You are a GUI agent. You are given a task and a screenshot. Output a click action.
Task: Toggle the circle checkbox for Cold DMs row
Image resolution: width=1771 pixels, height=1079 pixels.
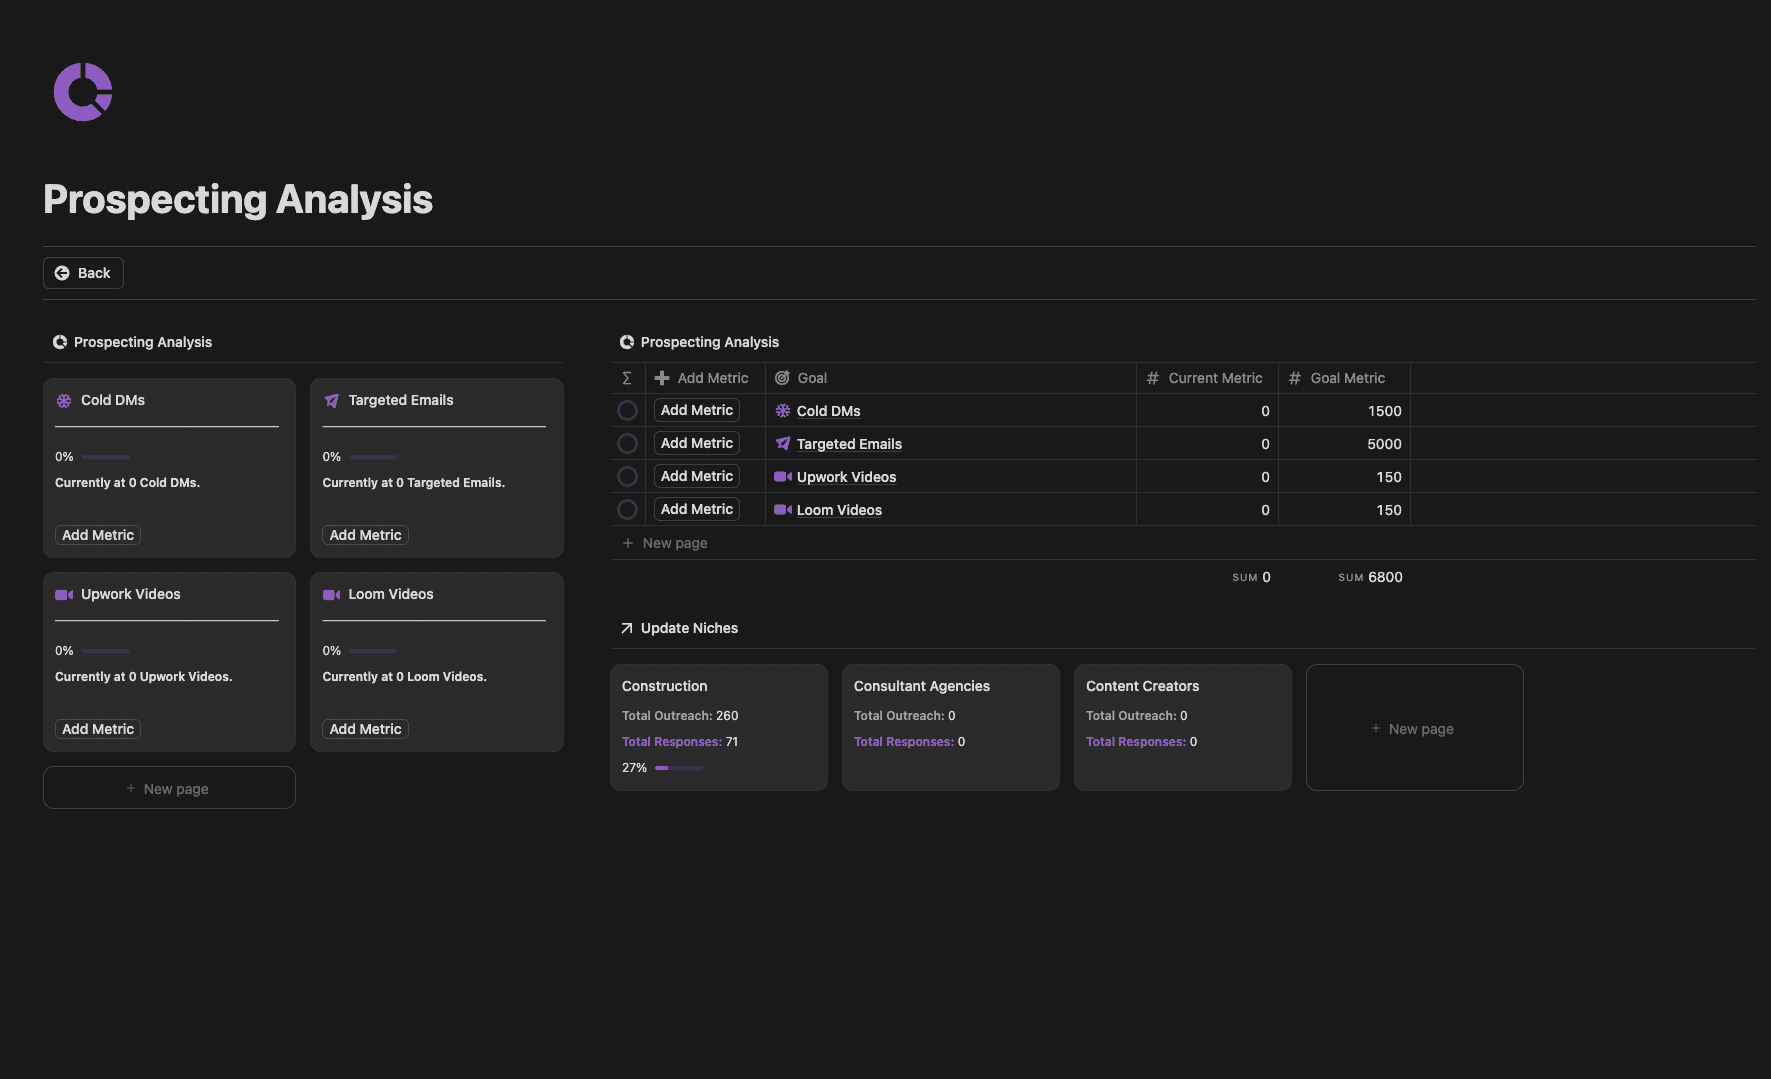tap(627, 410)
